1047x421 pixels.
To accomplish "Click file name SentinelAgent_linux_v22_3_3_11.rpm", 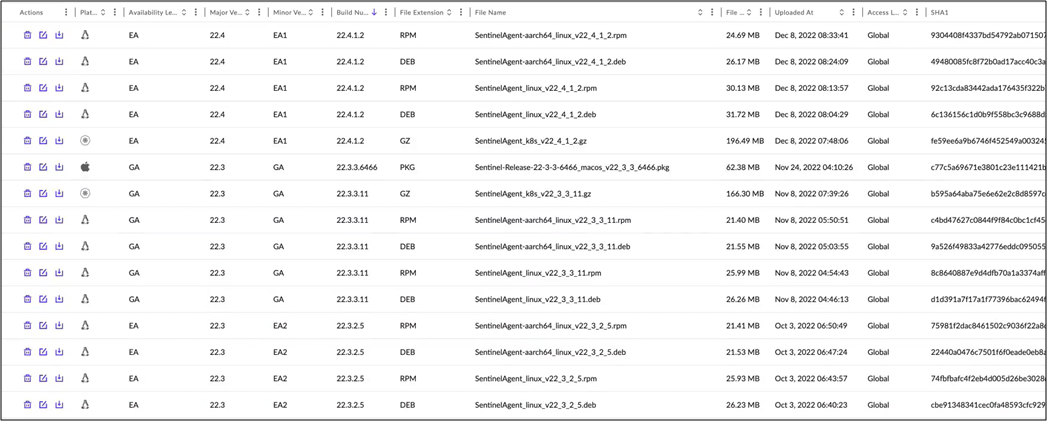I will pyautogui.click(x=538, y=273).
